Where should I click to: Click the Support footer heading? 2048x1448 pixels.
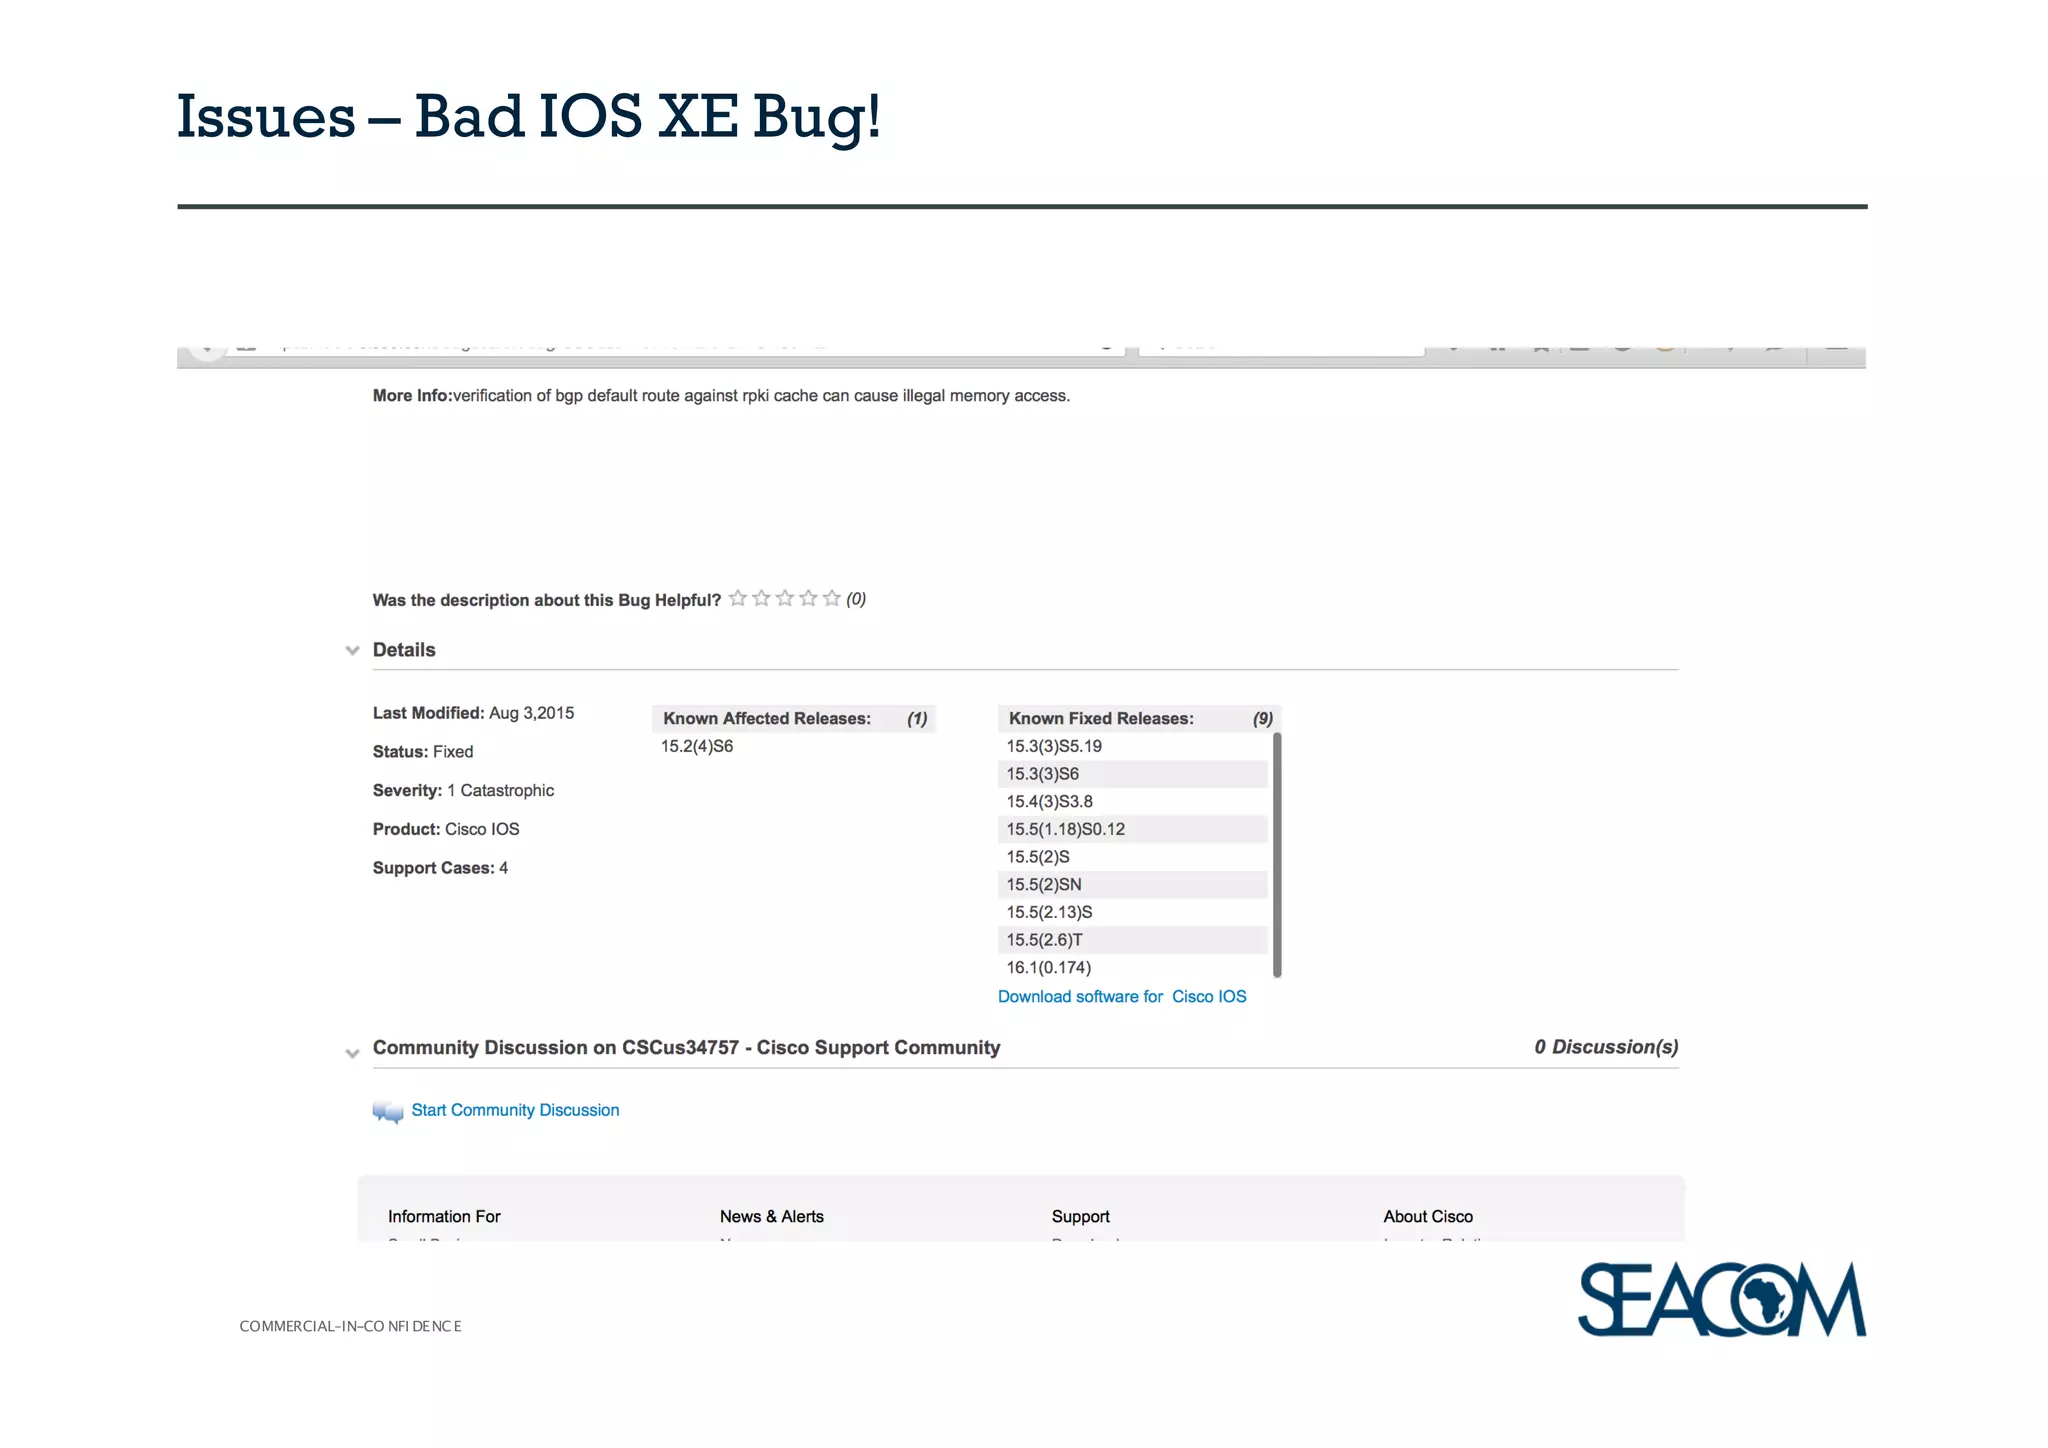click(x=1081, y=1217)
